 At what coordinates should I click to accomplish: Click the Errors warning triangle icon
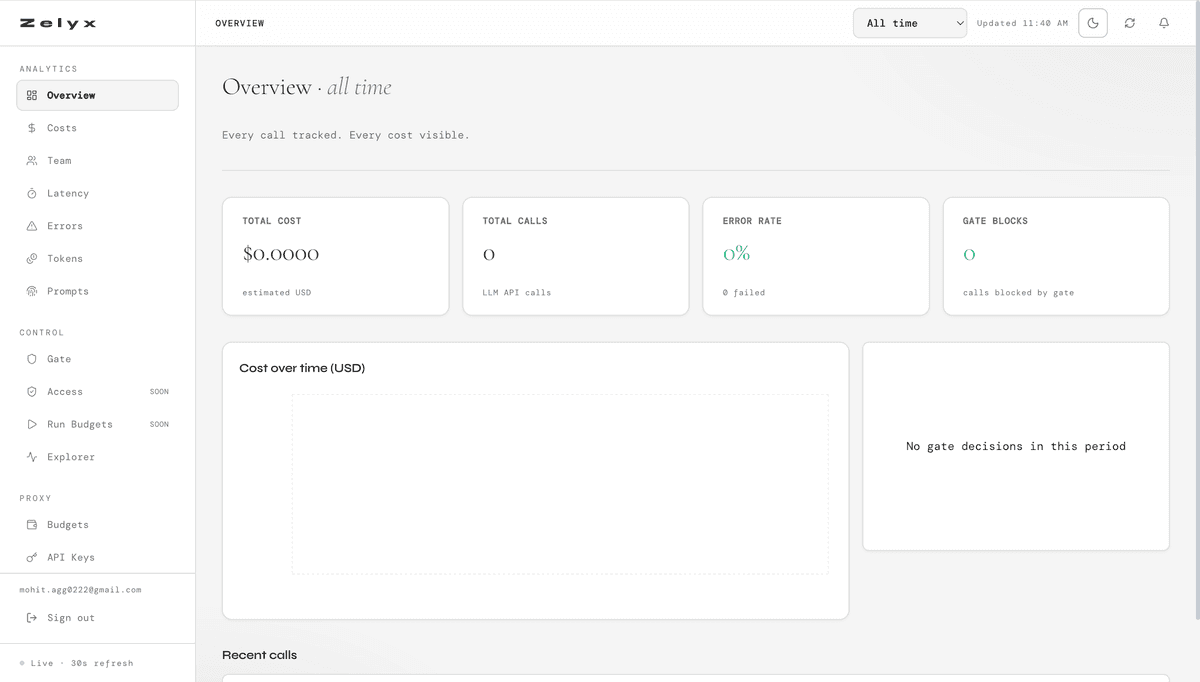(32, 226)
